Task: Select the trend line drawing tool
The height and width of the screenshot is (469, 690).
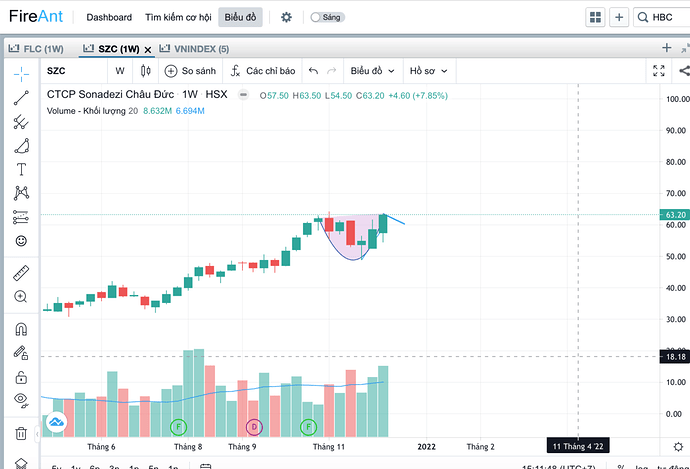Action: coord(21,98)
